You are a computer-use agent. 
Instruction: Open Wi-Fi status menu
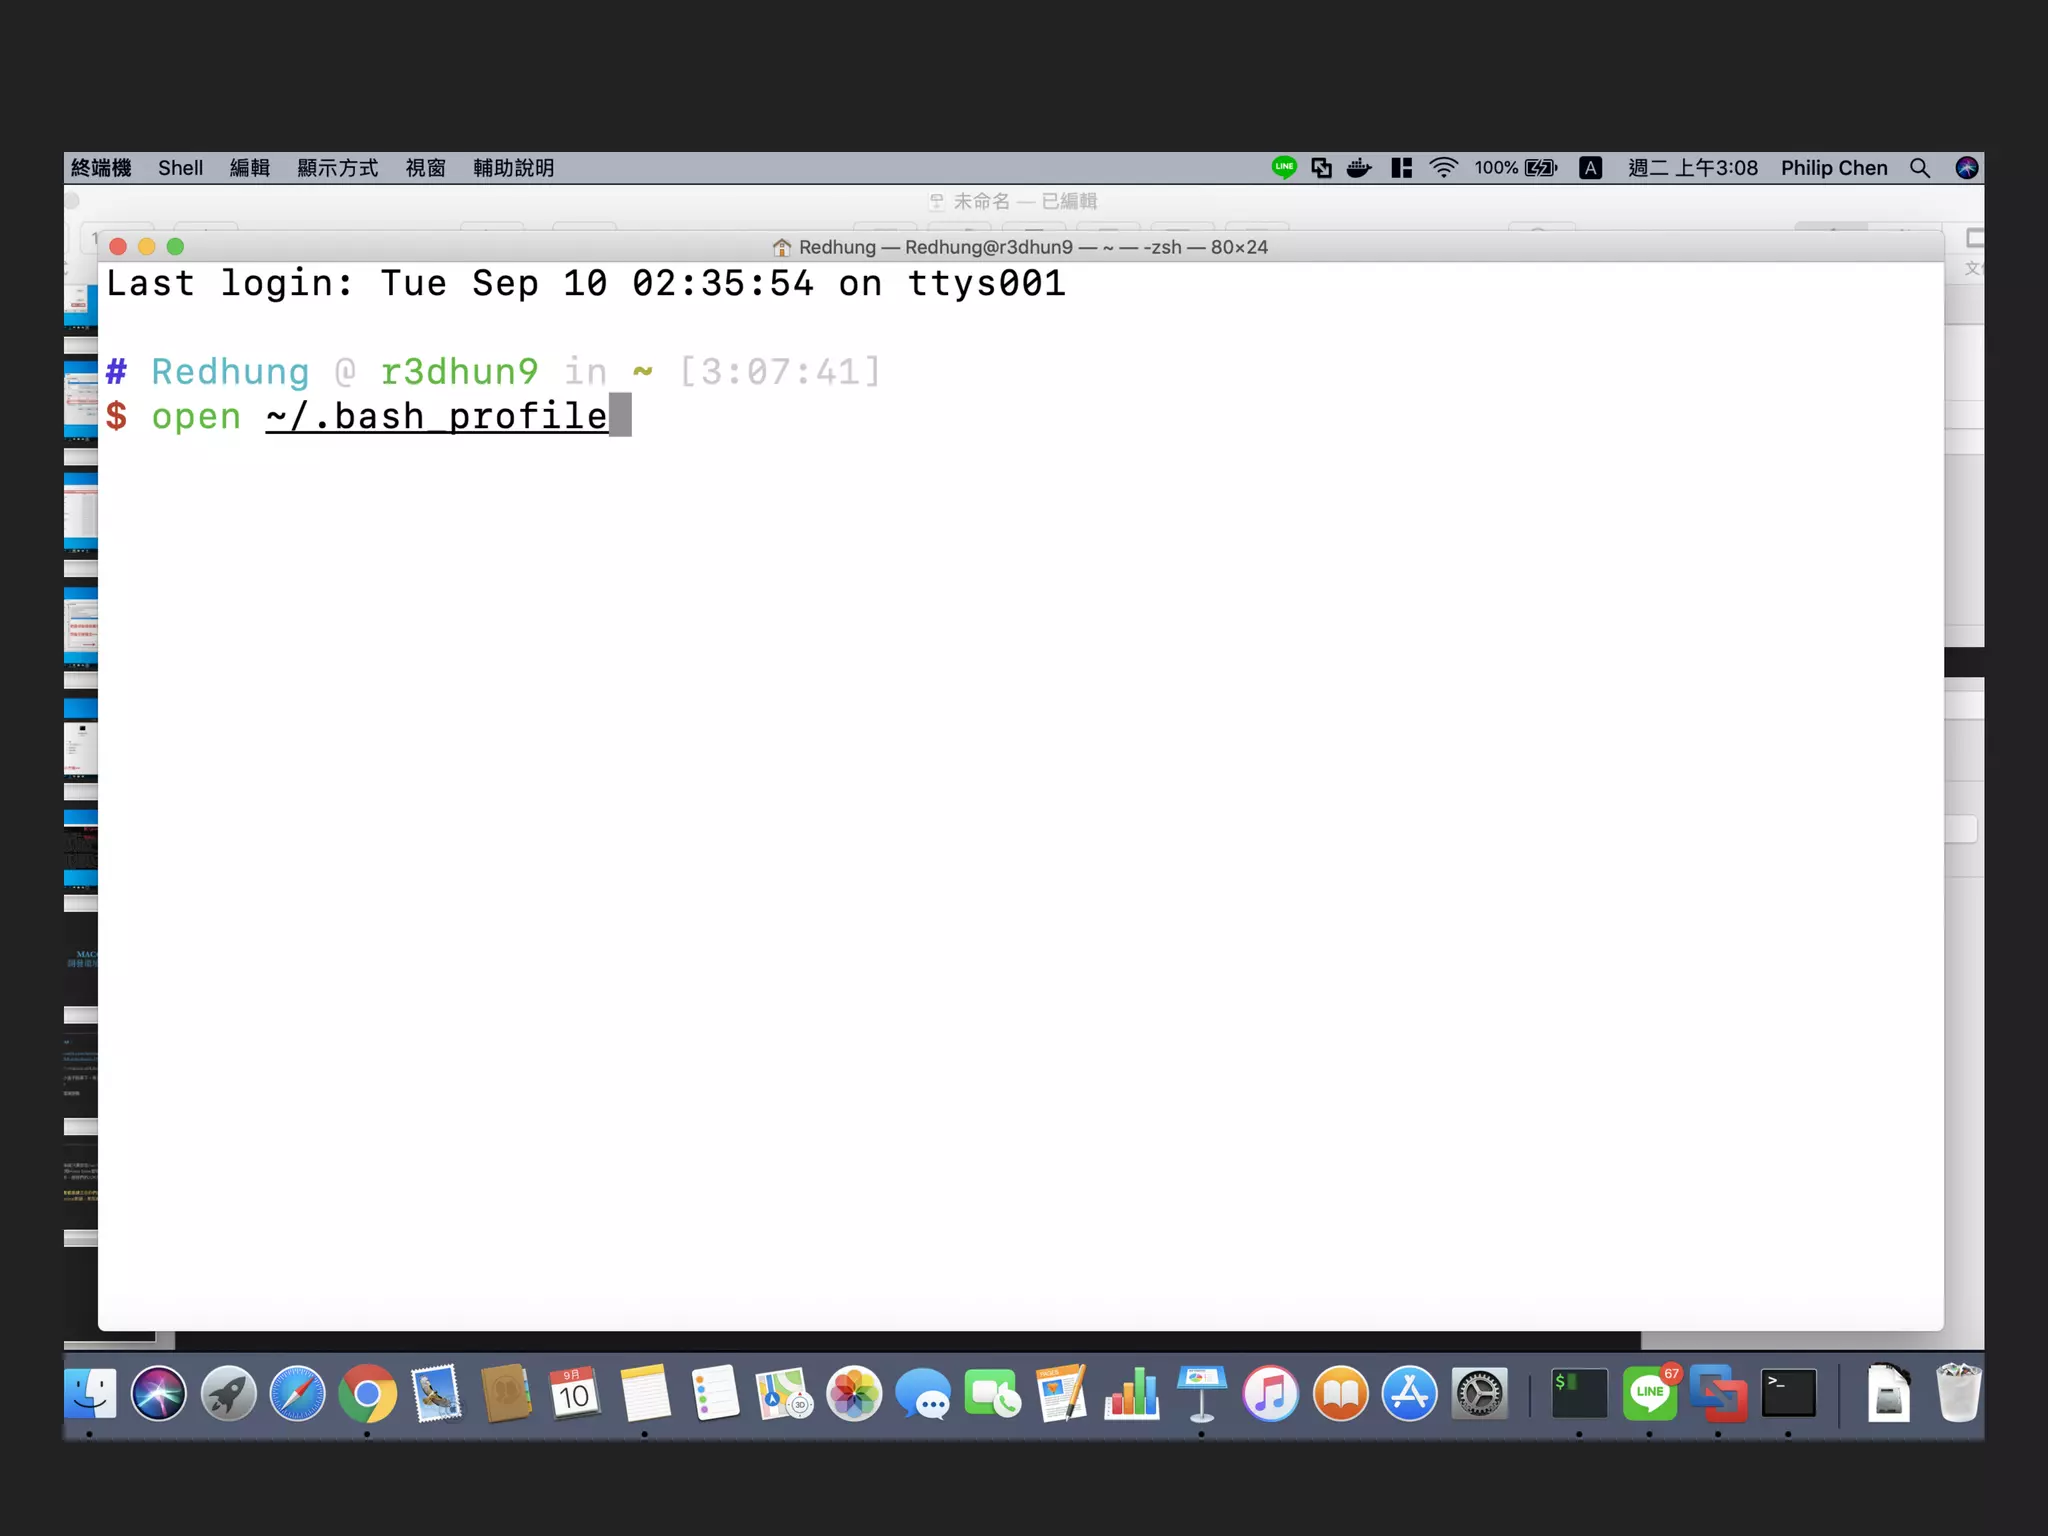[1443, 168]
